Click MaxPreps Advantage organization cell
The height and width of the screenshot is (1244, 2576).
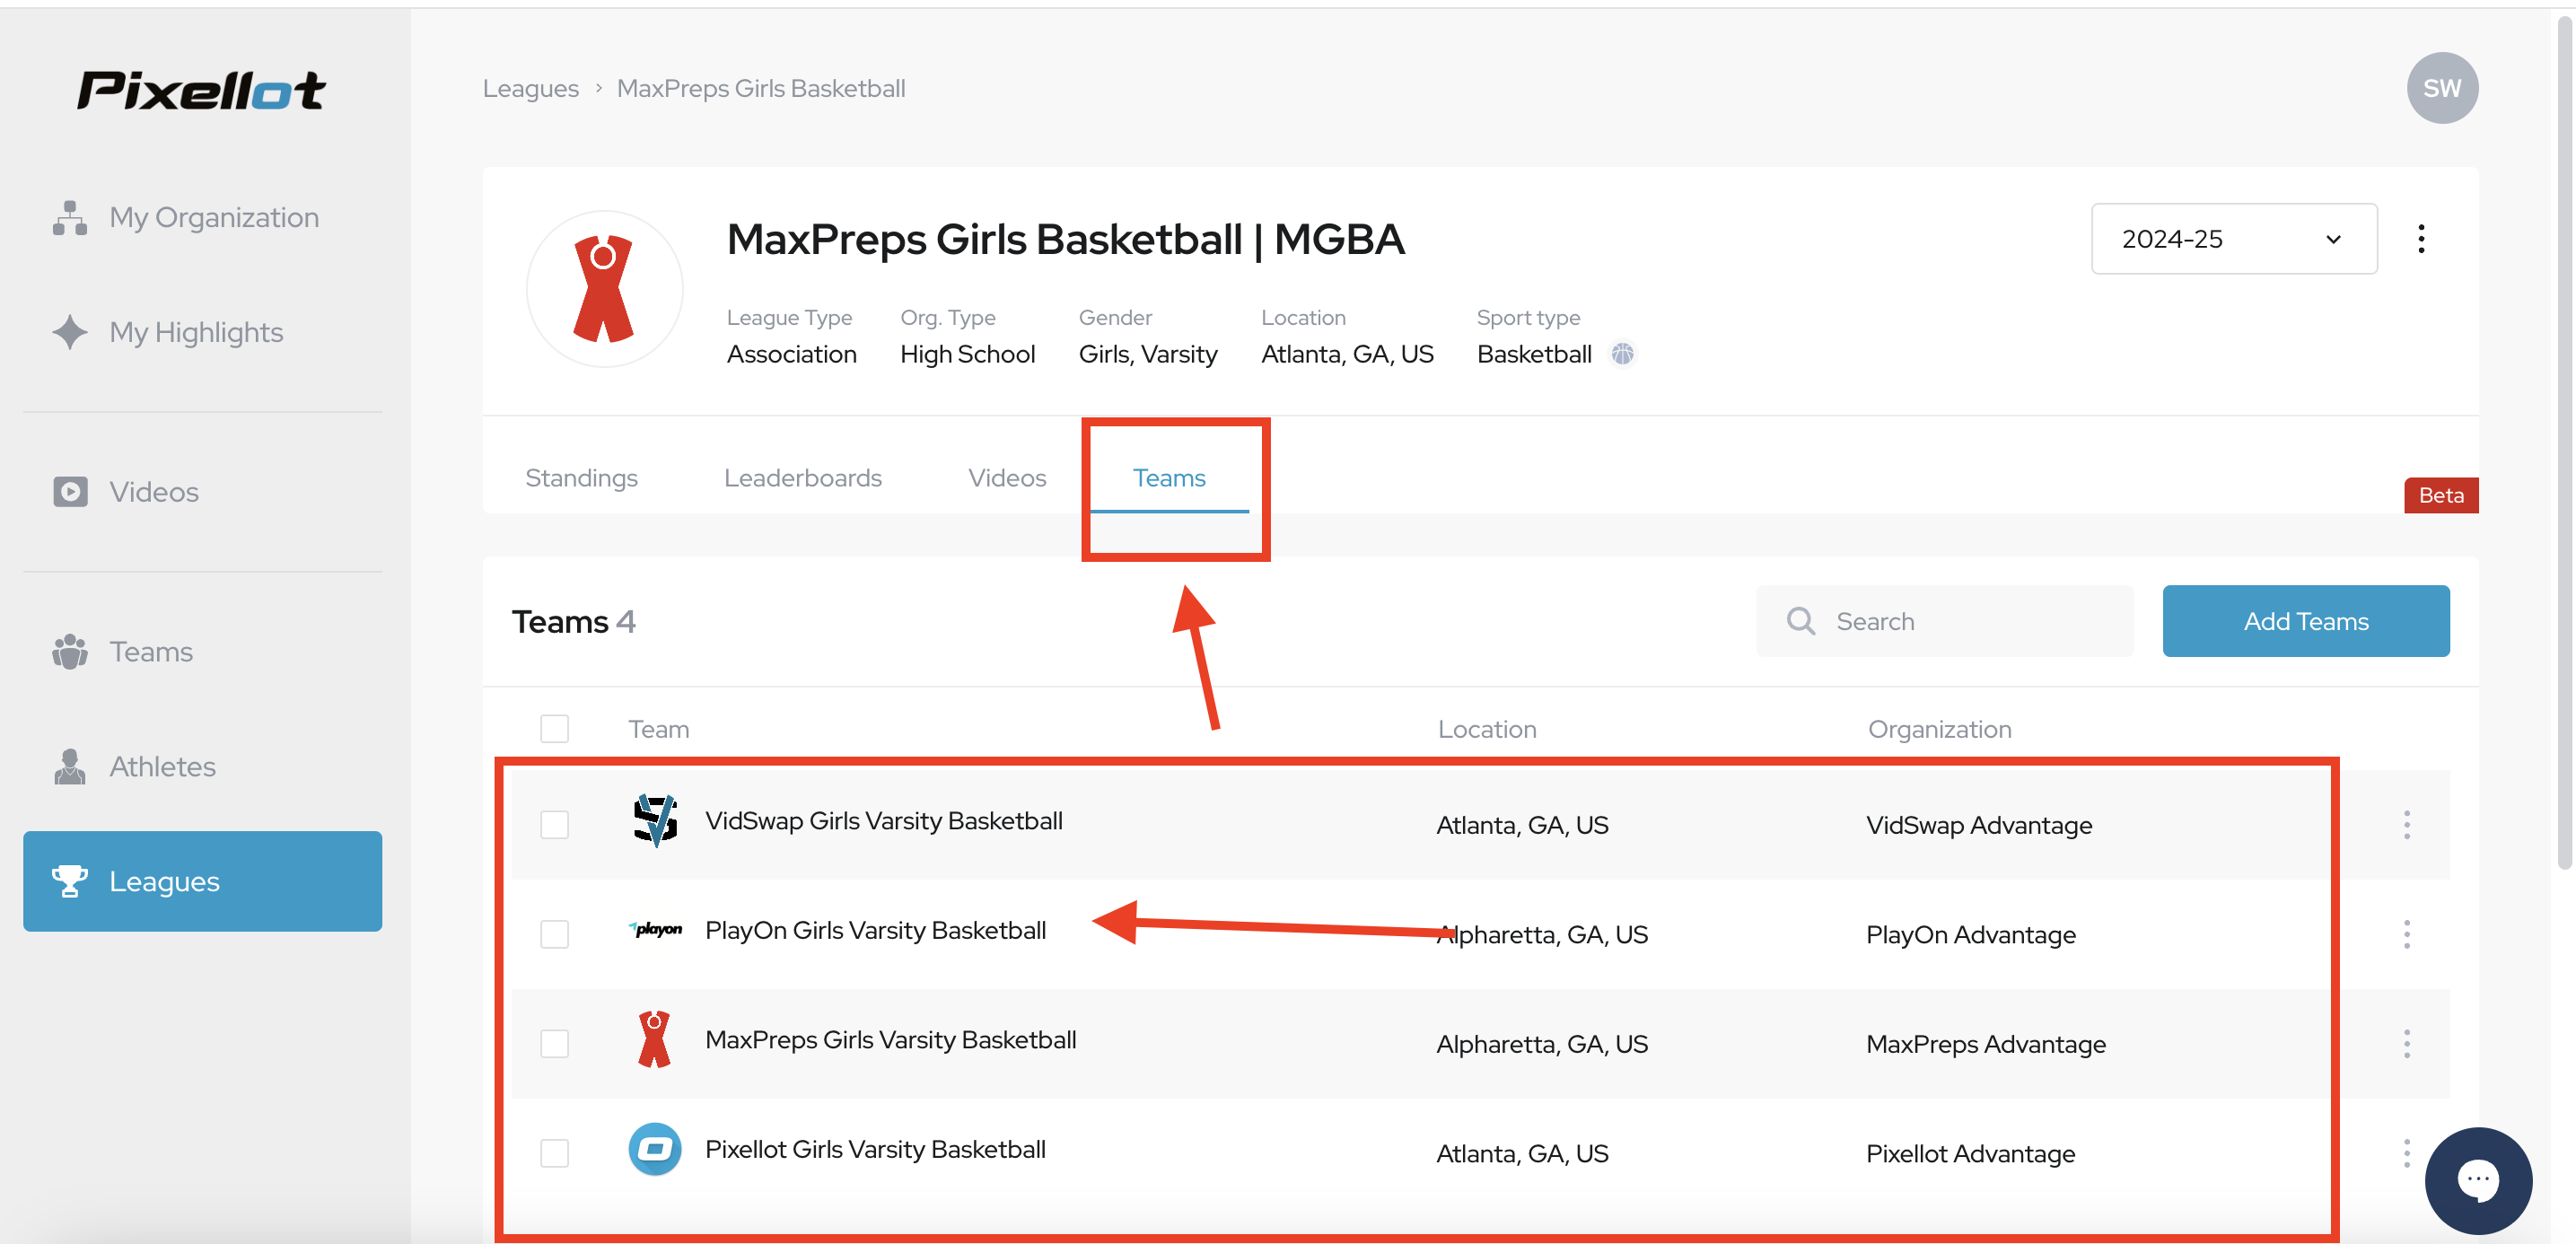pos(1985,1044)
